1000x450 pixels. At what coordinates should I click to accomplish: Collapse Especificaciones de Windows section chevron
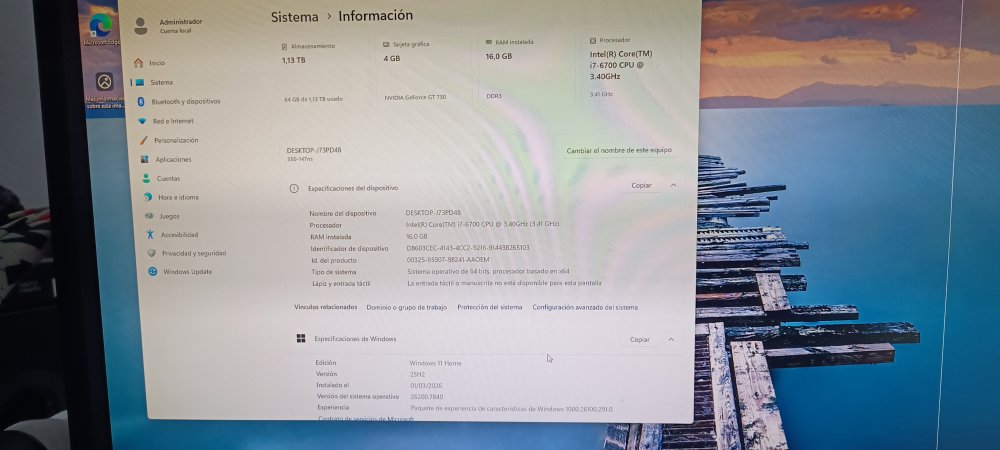click(x=671, y=340)
